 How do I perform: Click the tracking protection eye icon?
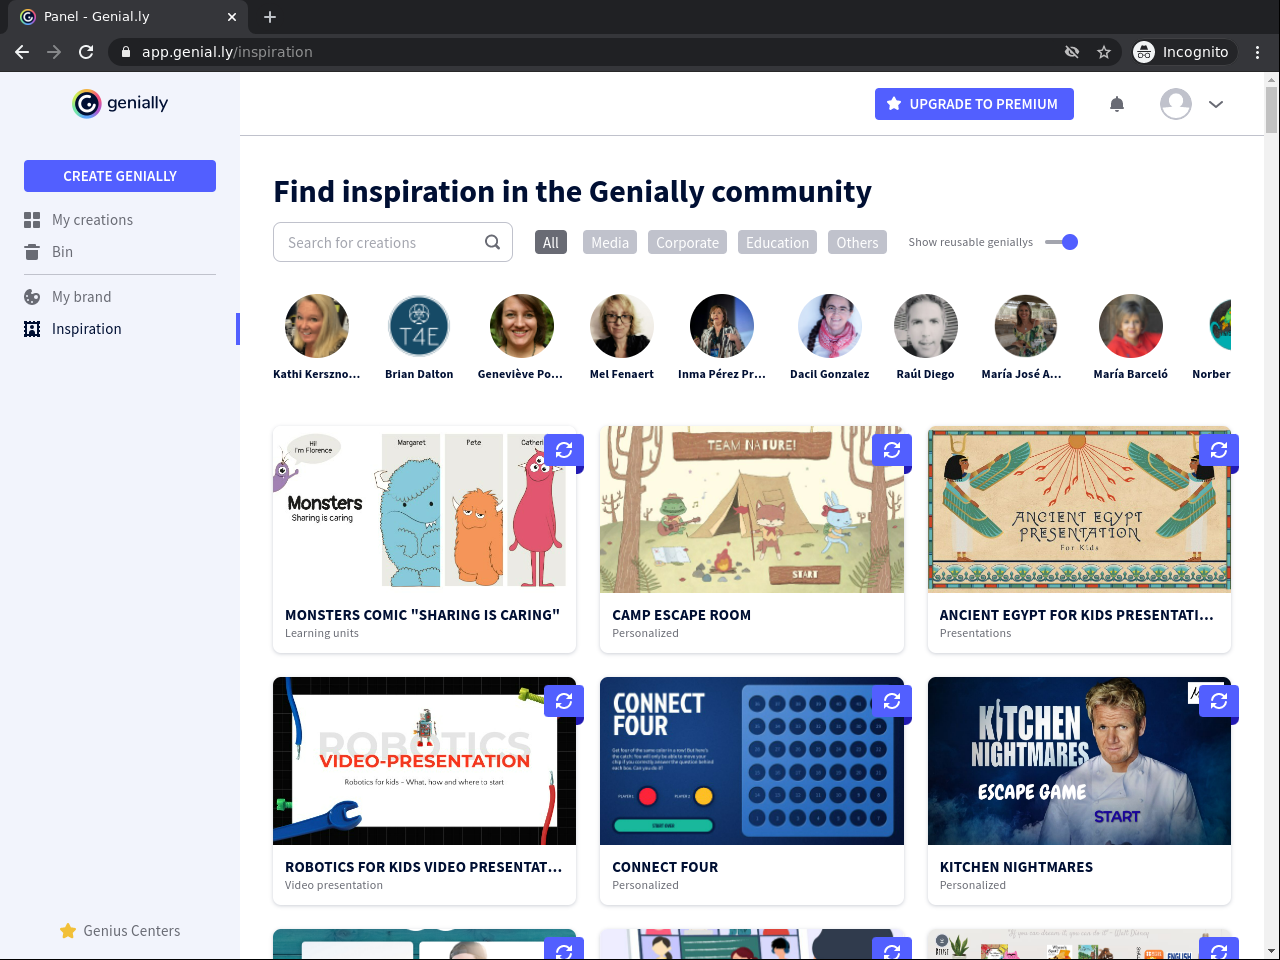1072,52
